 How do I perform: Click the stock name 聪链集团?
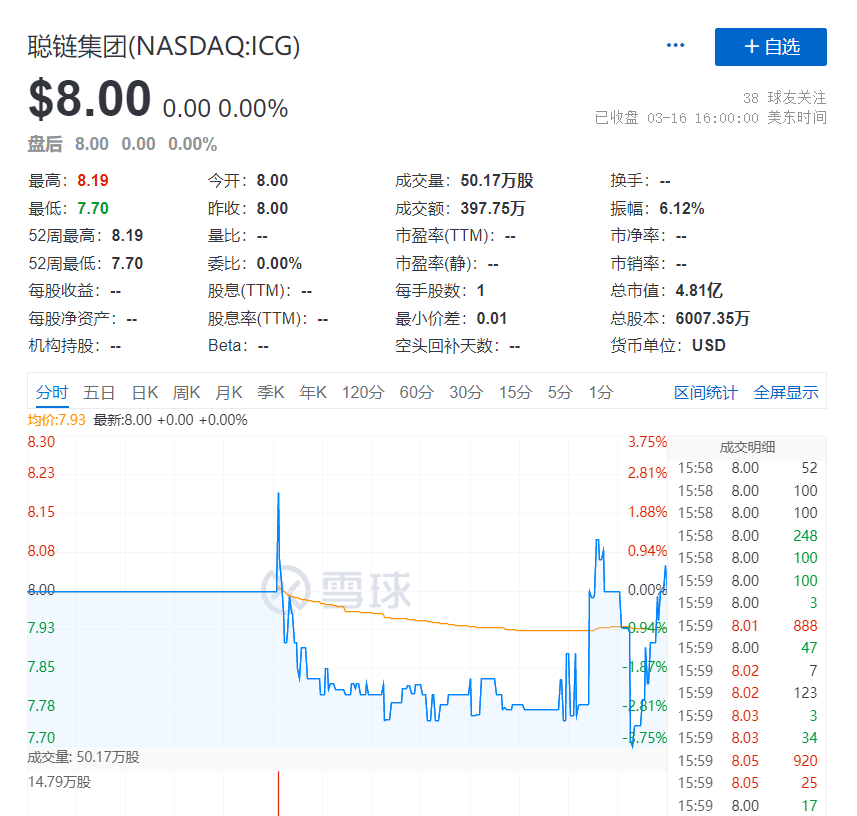(75, 46)
